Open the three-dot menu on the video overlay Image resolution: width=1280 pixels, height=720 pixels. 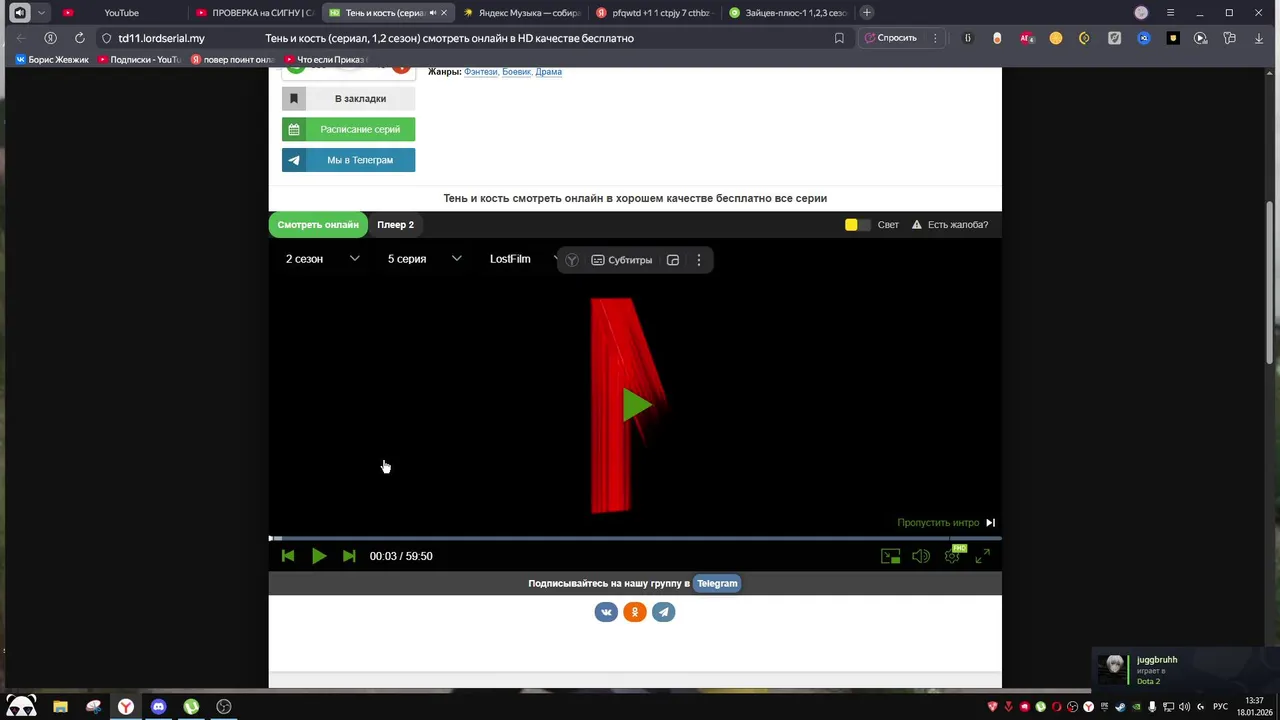[x=699, y=260]
